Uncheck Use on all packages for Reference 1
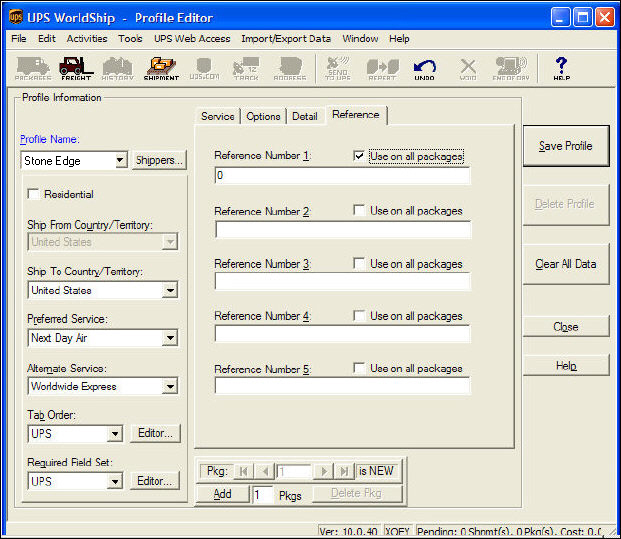This screenshot has height=539, width=621. click(x=358, y=156)
